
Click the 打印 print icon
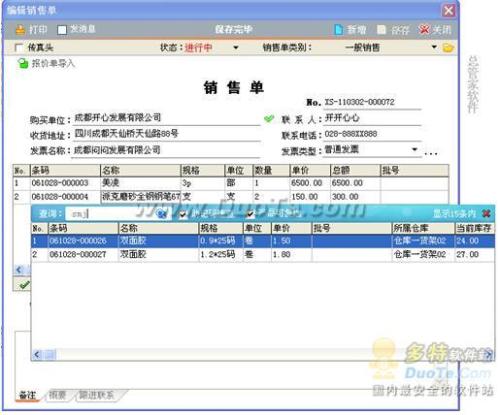click(20, 30)
